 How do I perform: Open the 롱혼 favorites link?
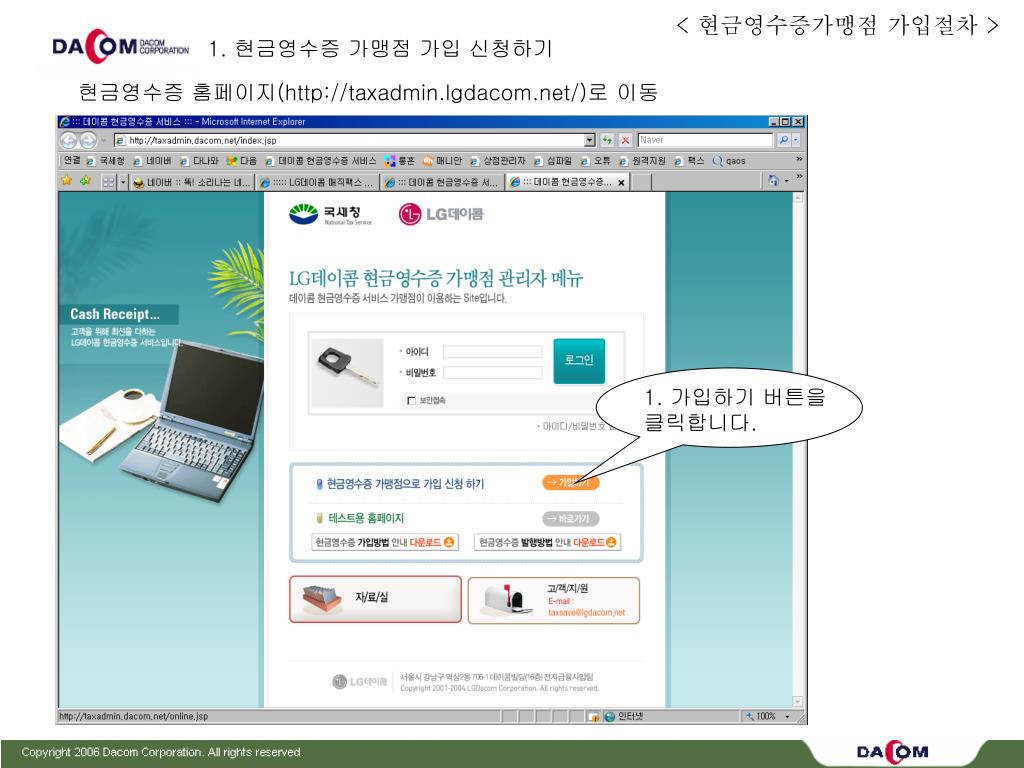[x=400, y=161]
